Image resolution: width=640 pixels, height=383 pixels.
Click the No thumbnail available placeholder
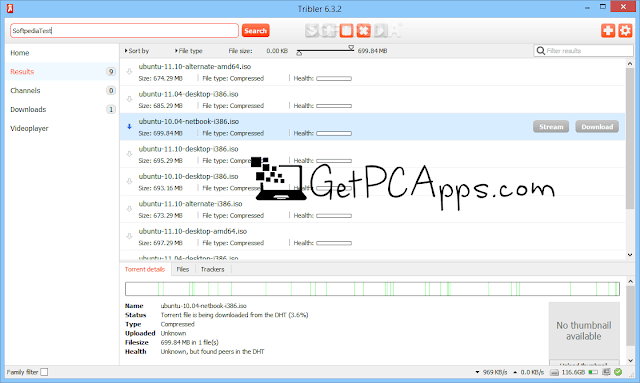tap(584, 331)
